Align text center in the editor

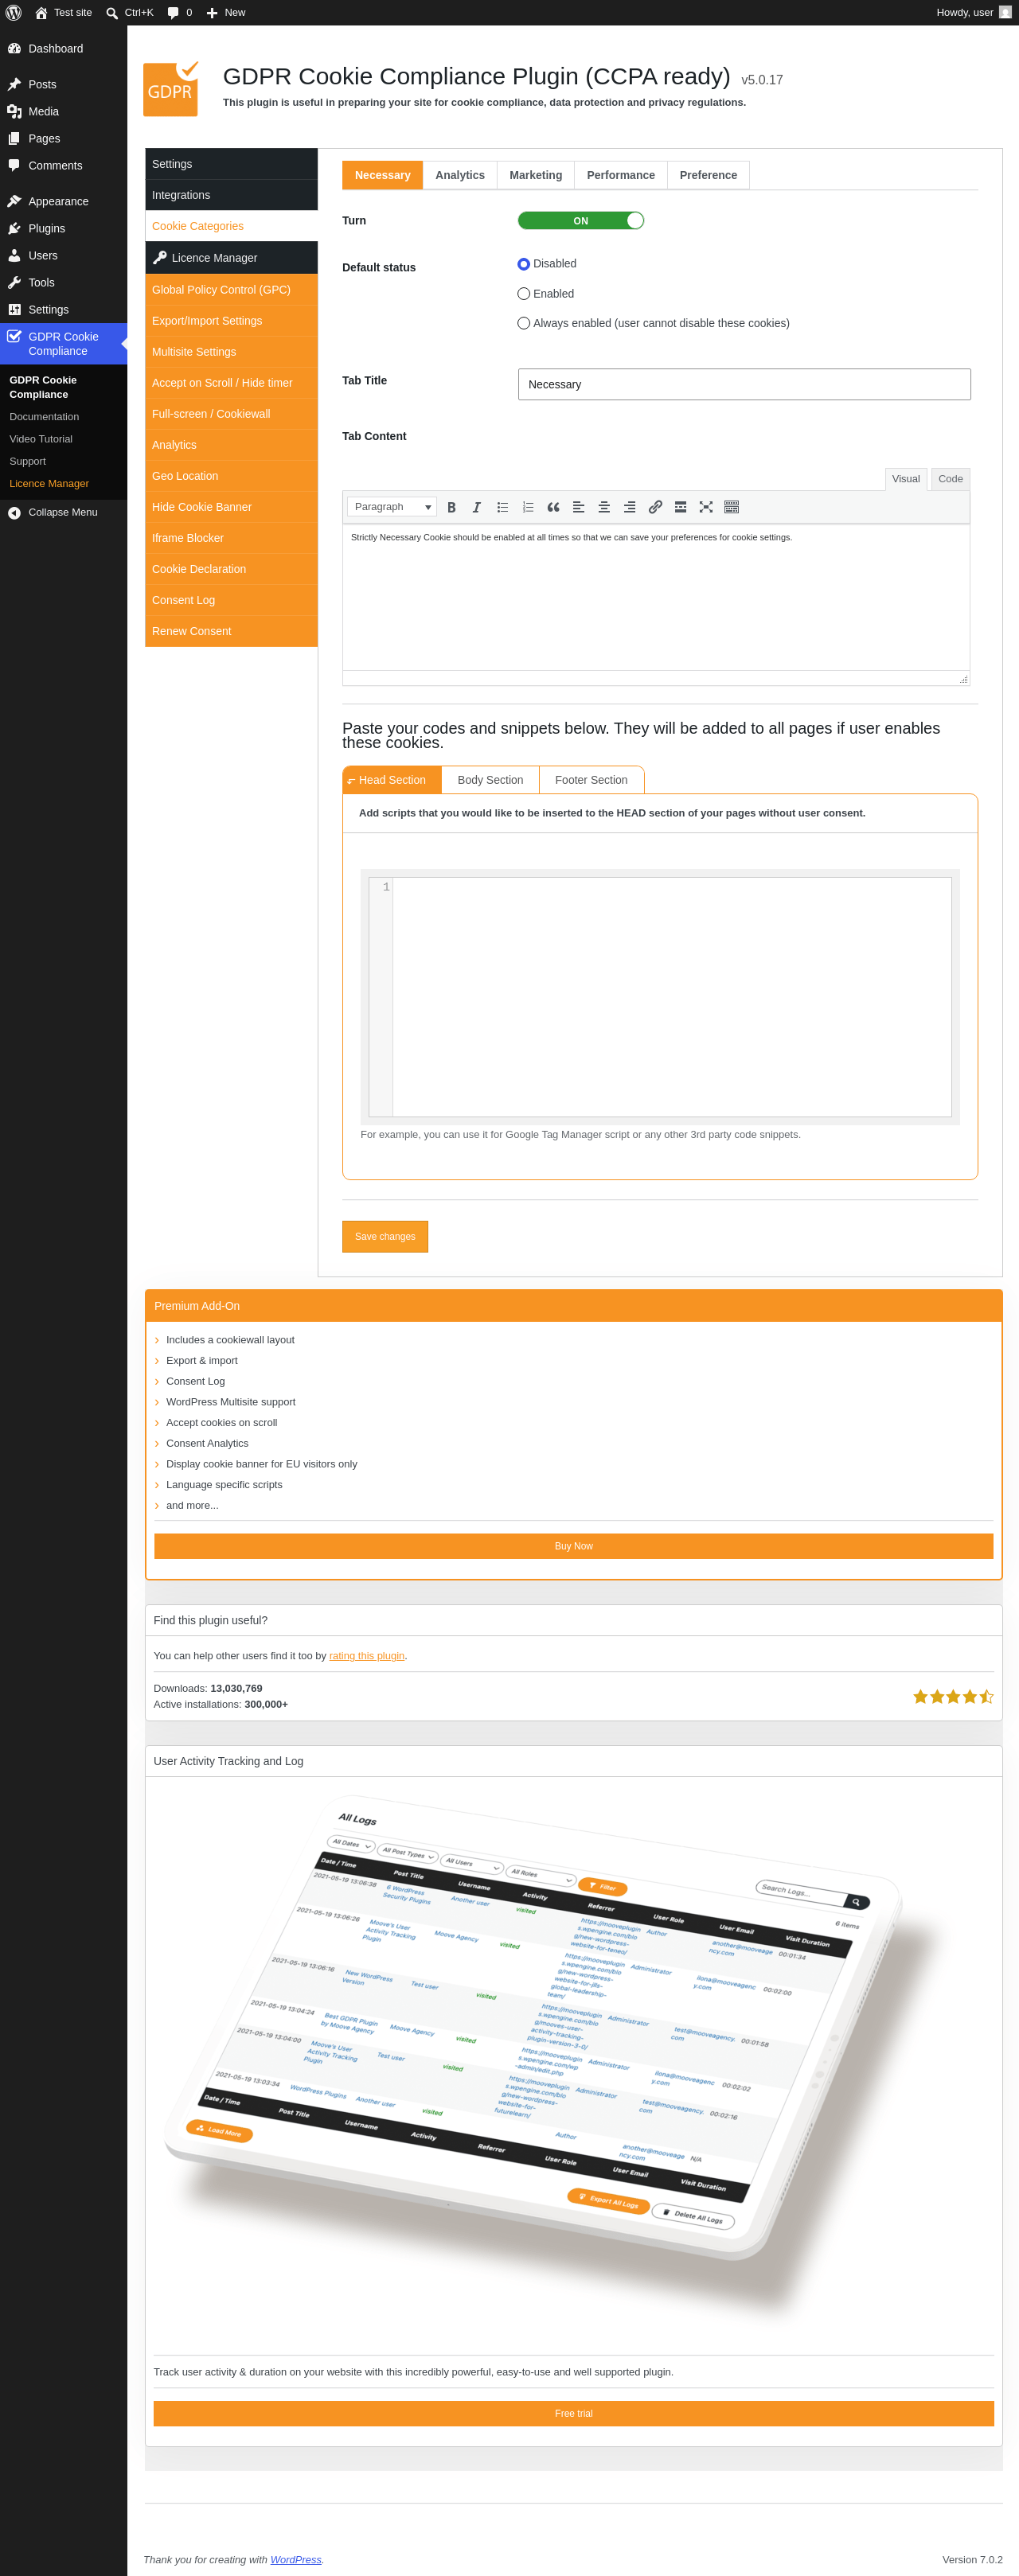[604, 507]
